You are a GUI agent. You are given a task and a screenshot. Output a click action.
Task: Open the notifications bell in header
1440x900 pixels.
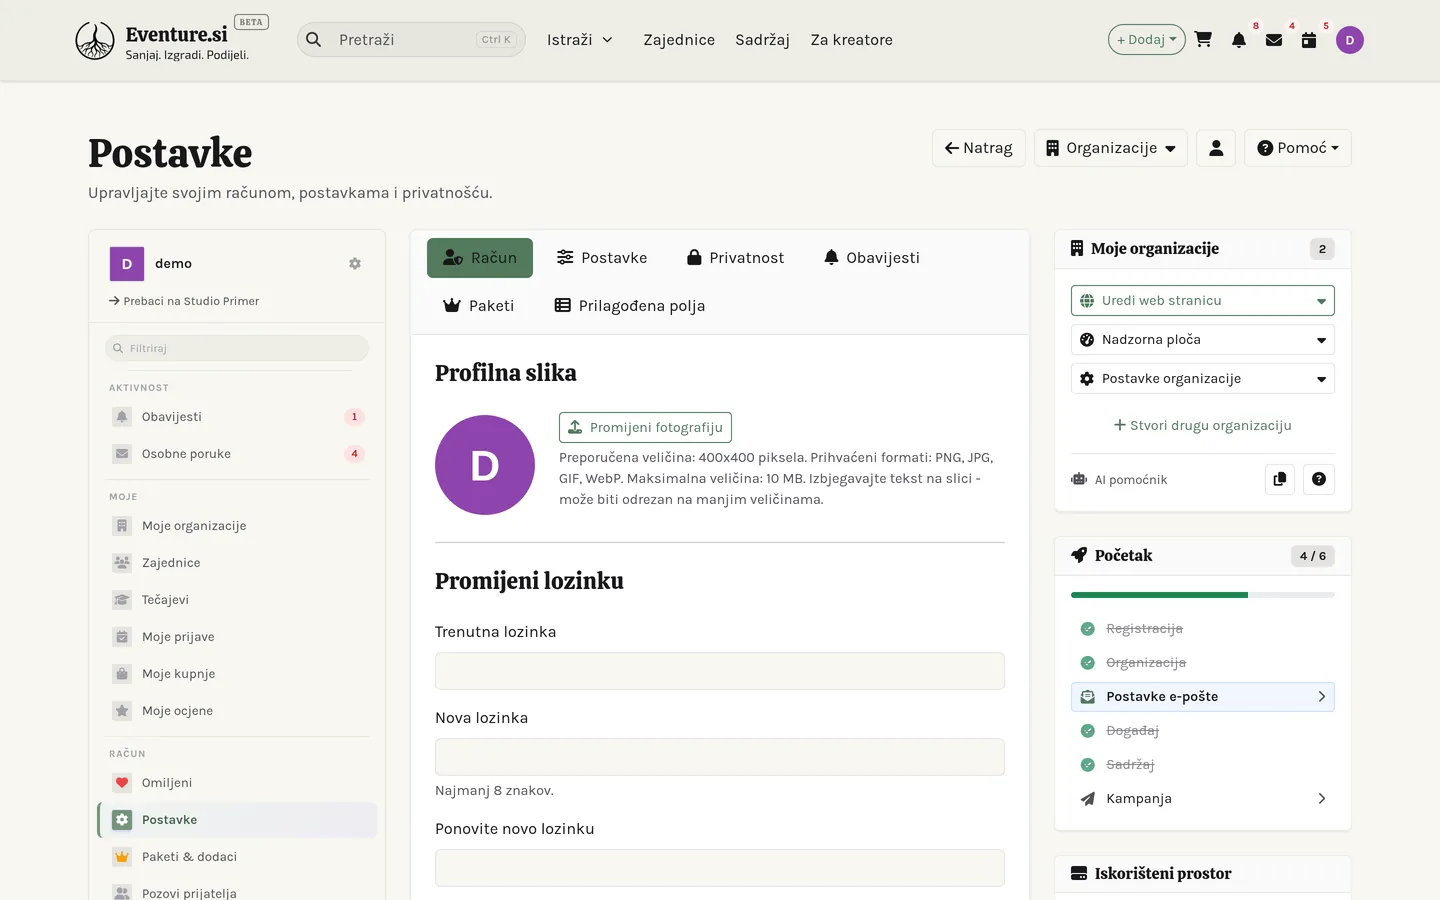coord(1239,40)
